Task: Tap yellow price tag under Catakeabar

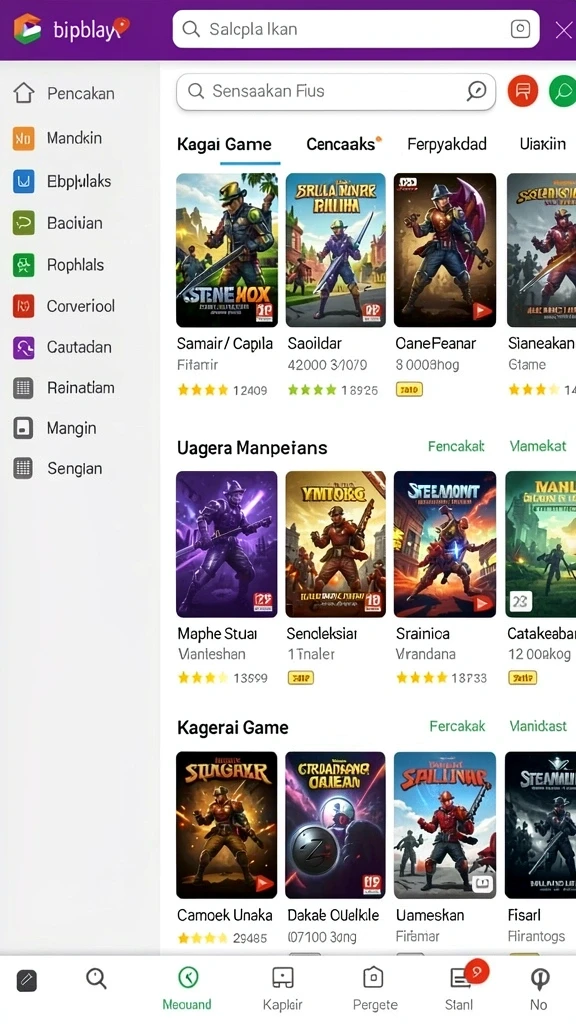Action: [522, 678]
